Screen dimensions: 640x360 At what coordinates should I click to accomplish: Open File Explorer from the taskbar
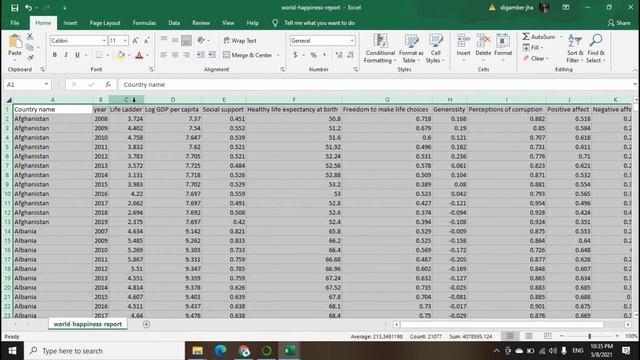tap(198, 351)
